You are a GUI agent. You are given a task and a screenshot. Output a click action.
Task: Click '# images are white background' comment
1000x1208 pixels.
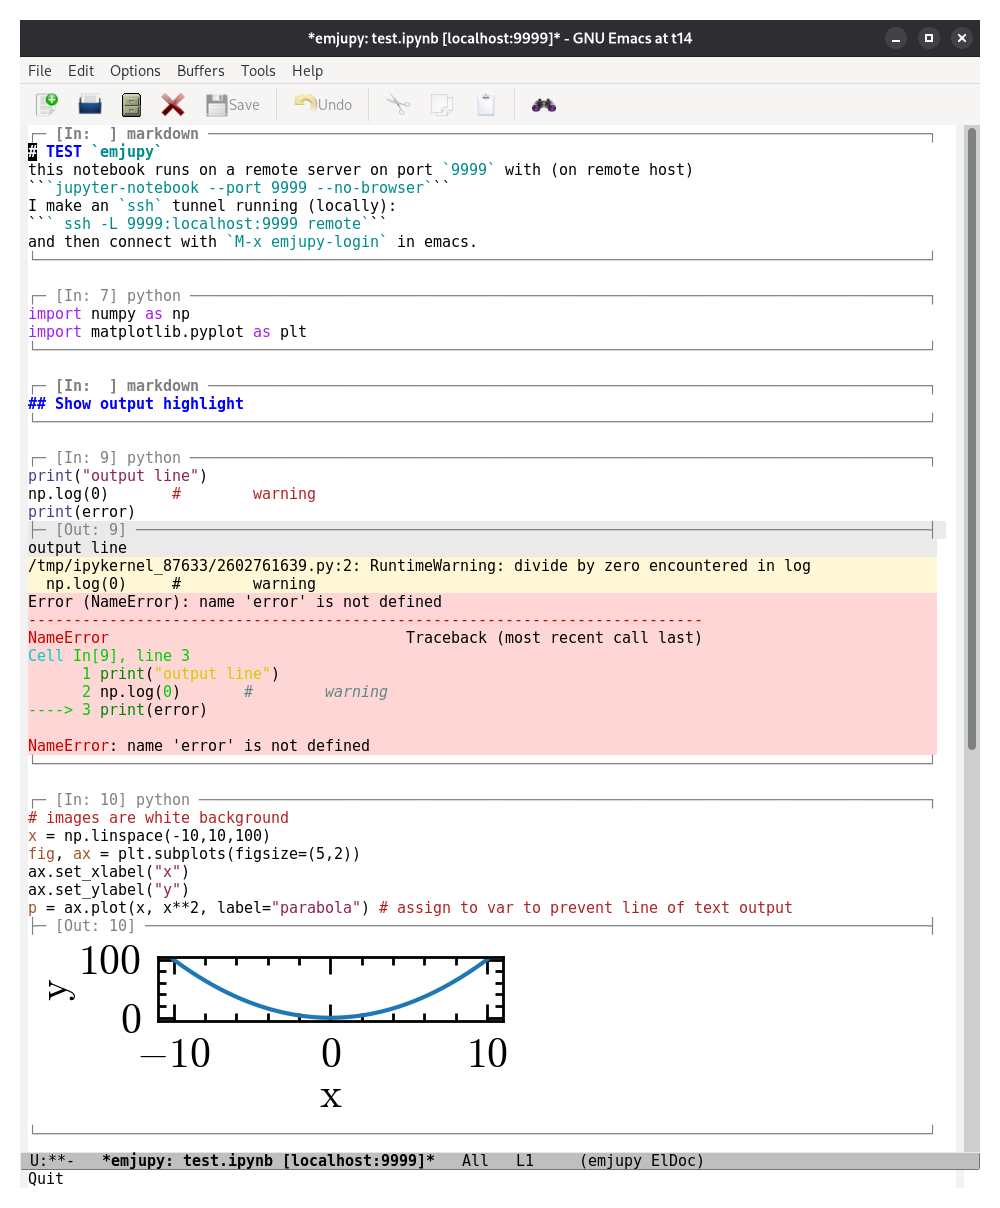click(158, 818)
